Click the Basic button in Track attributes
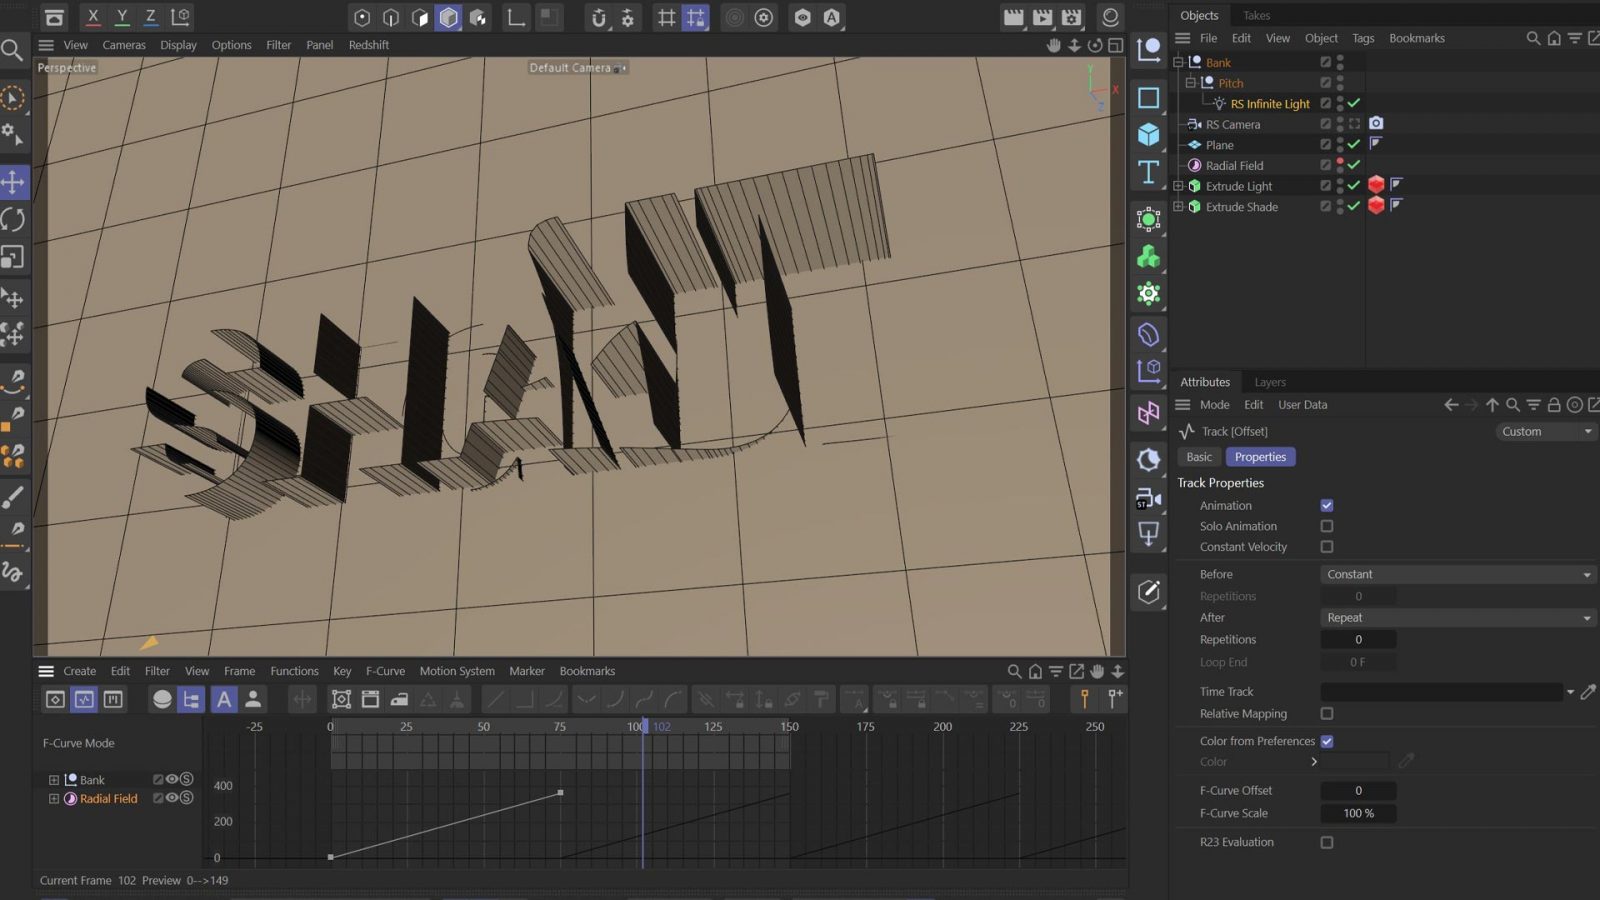The height and width of the screenshot is (900, 1600). click(1198, 456)
